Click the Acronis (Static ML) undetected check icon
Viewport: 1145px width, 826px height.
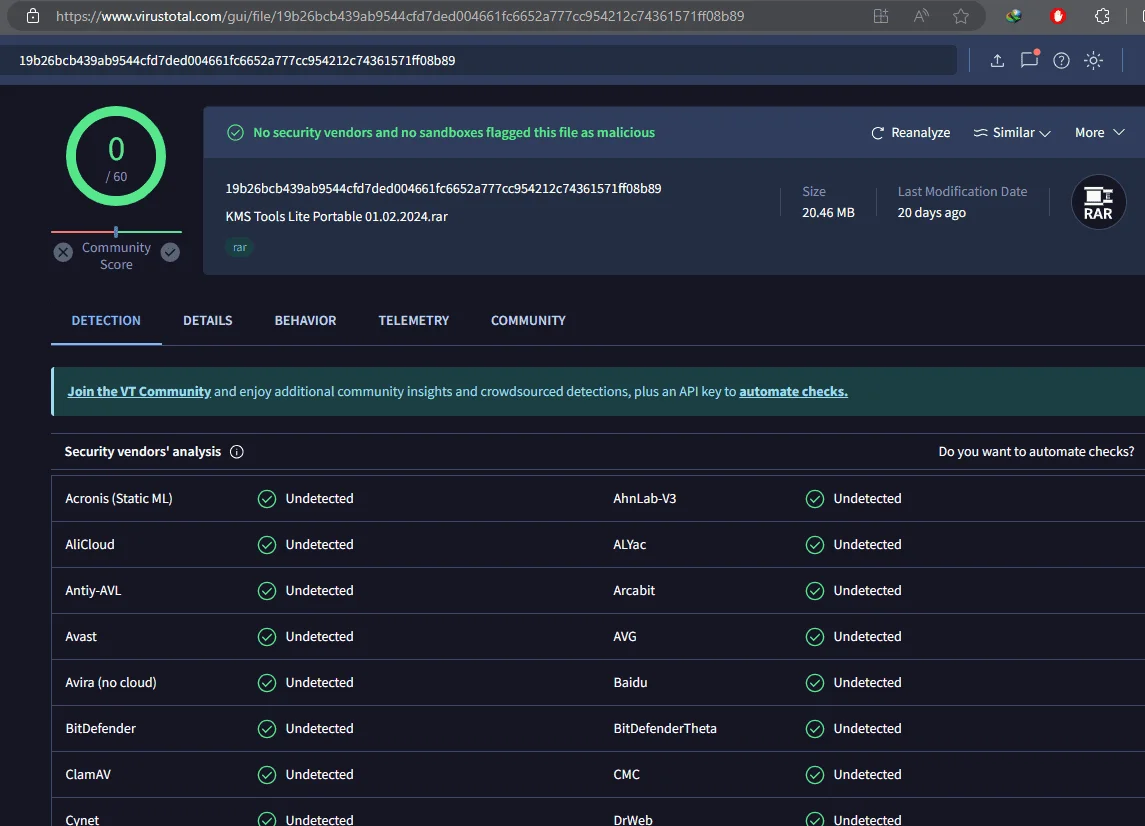(x=267, y=499)
